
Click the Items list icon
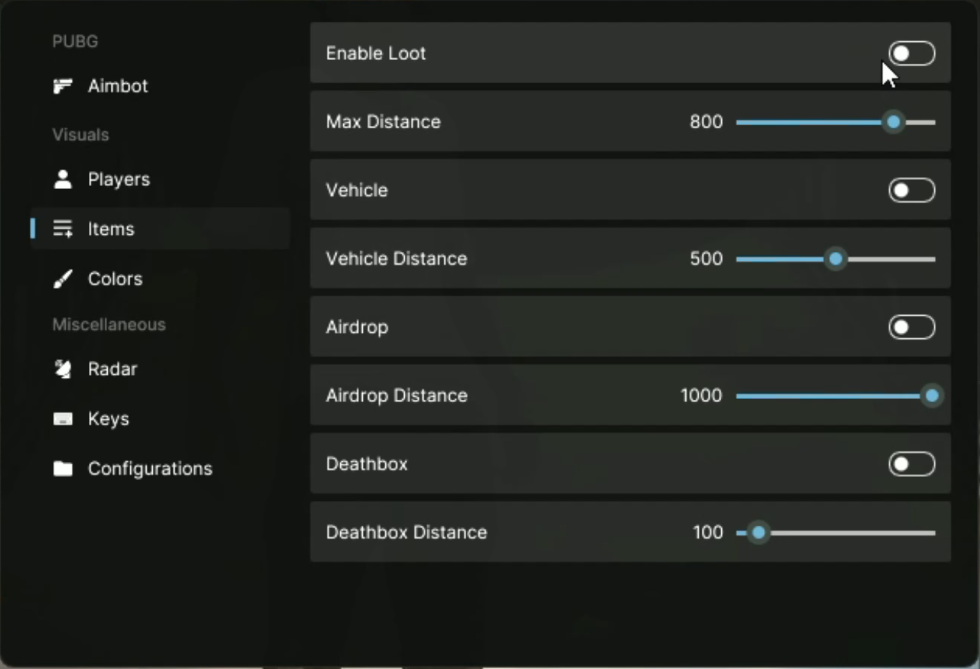pos(63,229)
